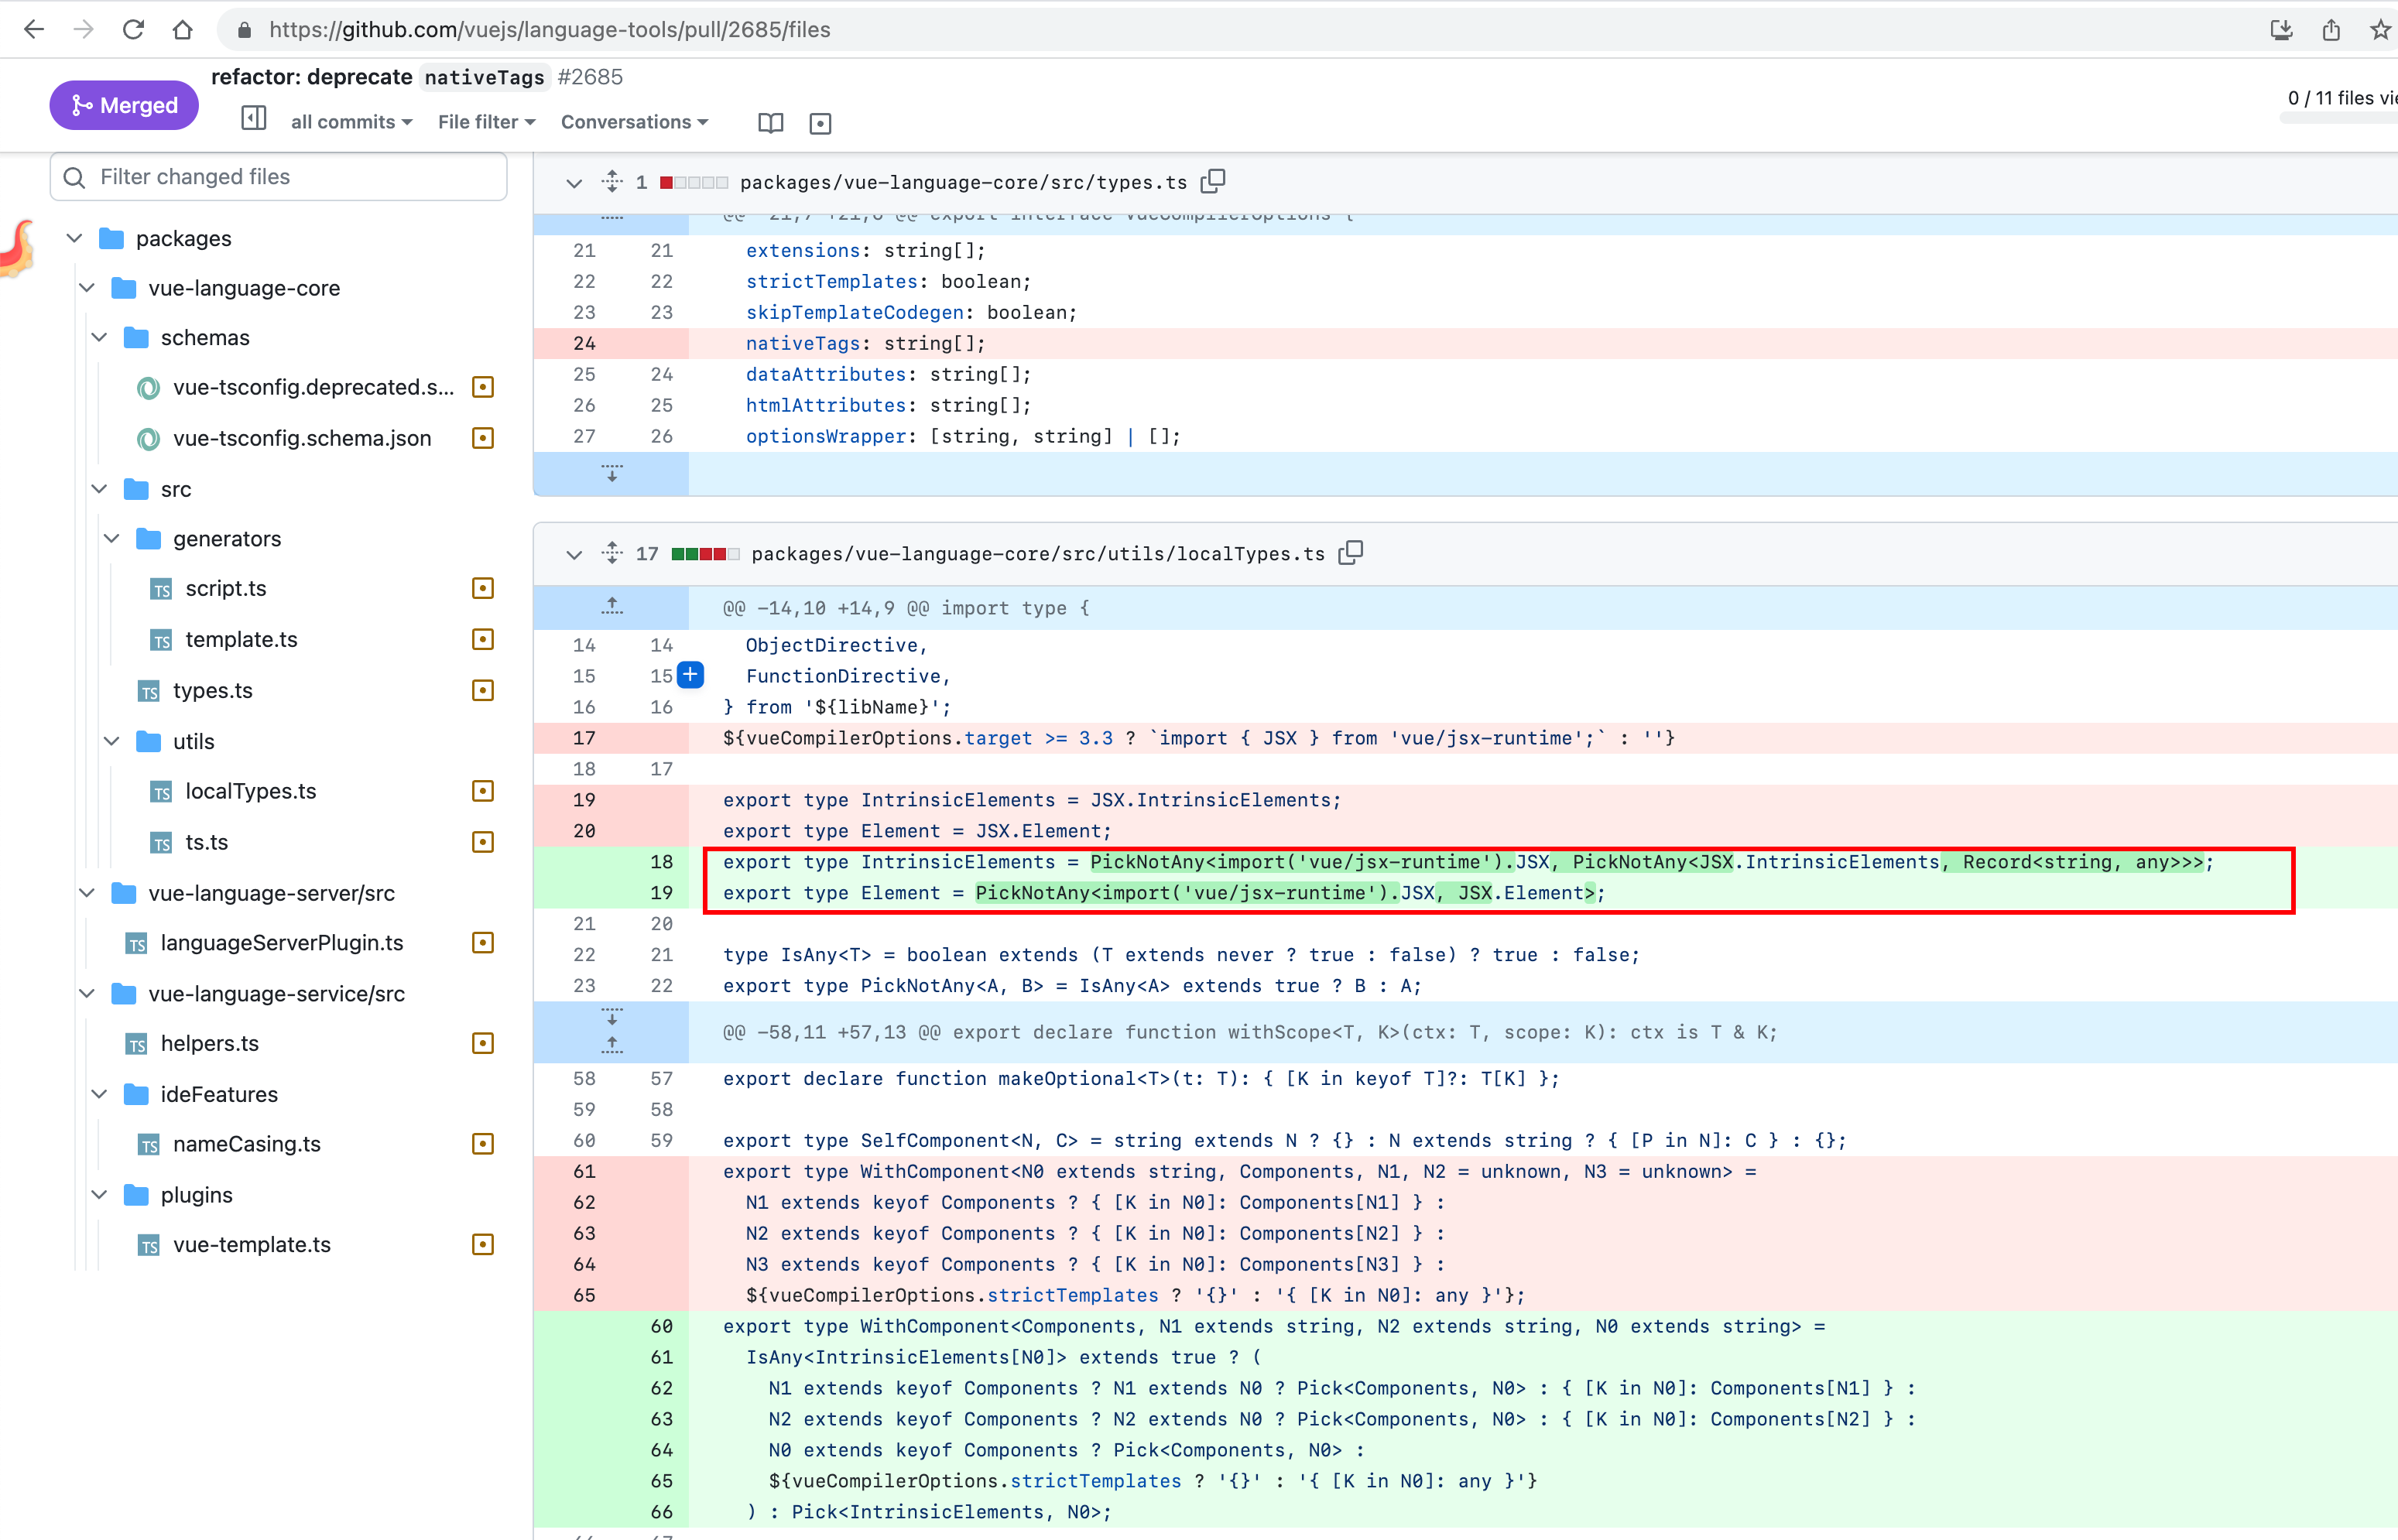Open the Conversations menu
The height and width of the screenshot is (1540, 2398).
pyautogui.click(x=635, y=121)
